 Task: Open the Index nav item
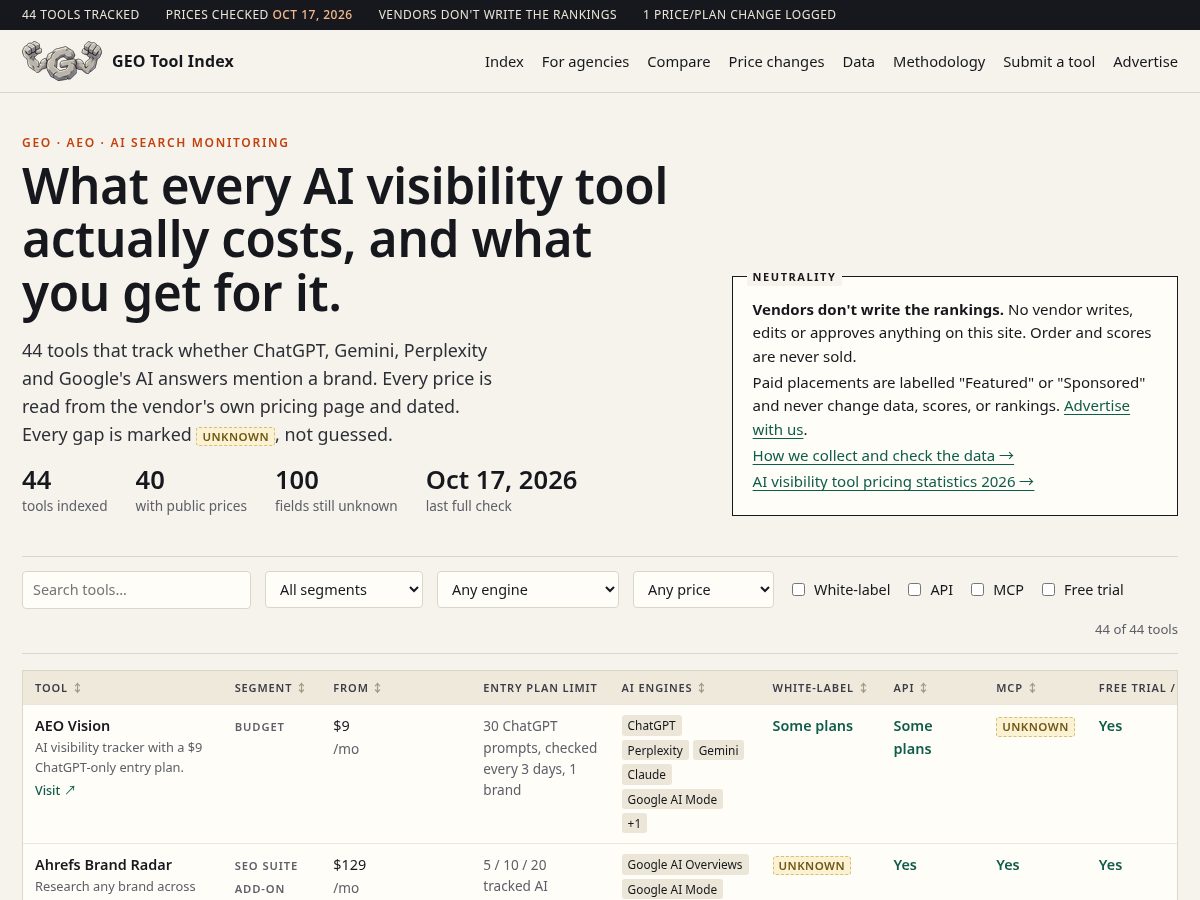pyautogui.click(x=504, y=61)
